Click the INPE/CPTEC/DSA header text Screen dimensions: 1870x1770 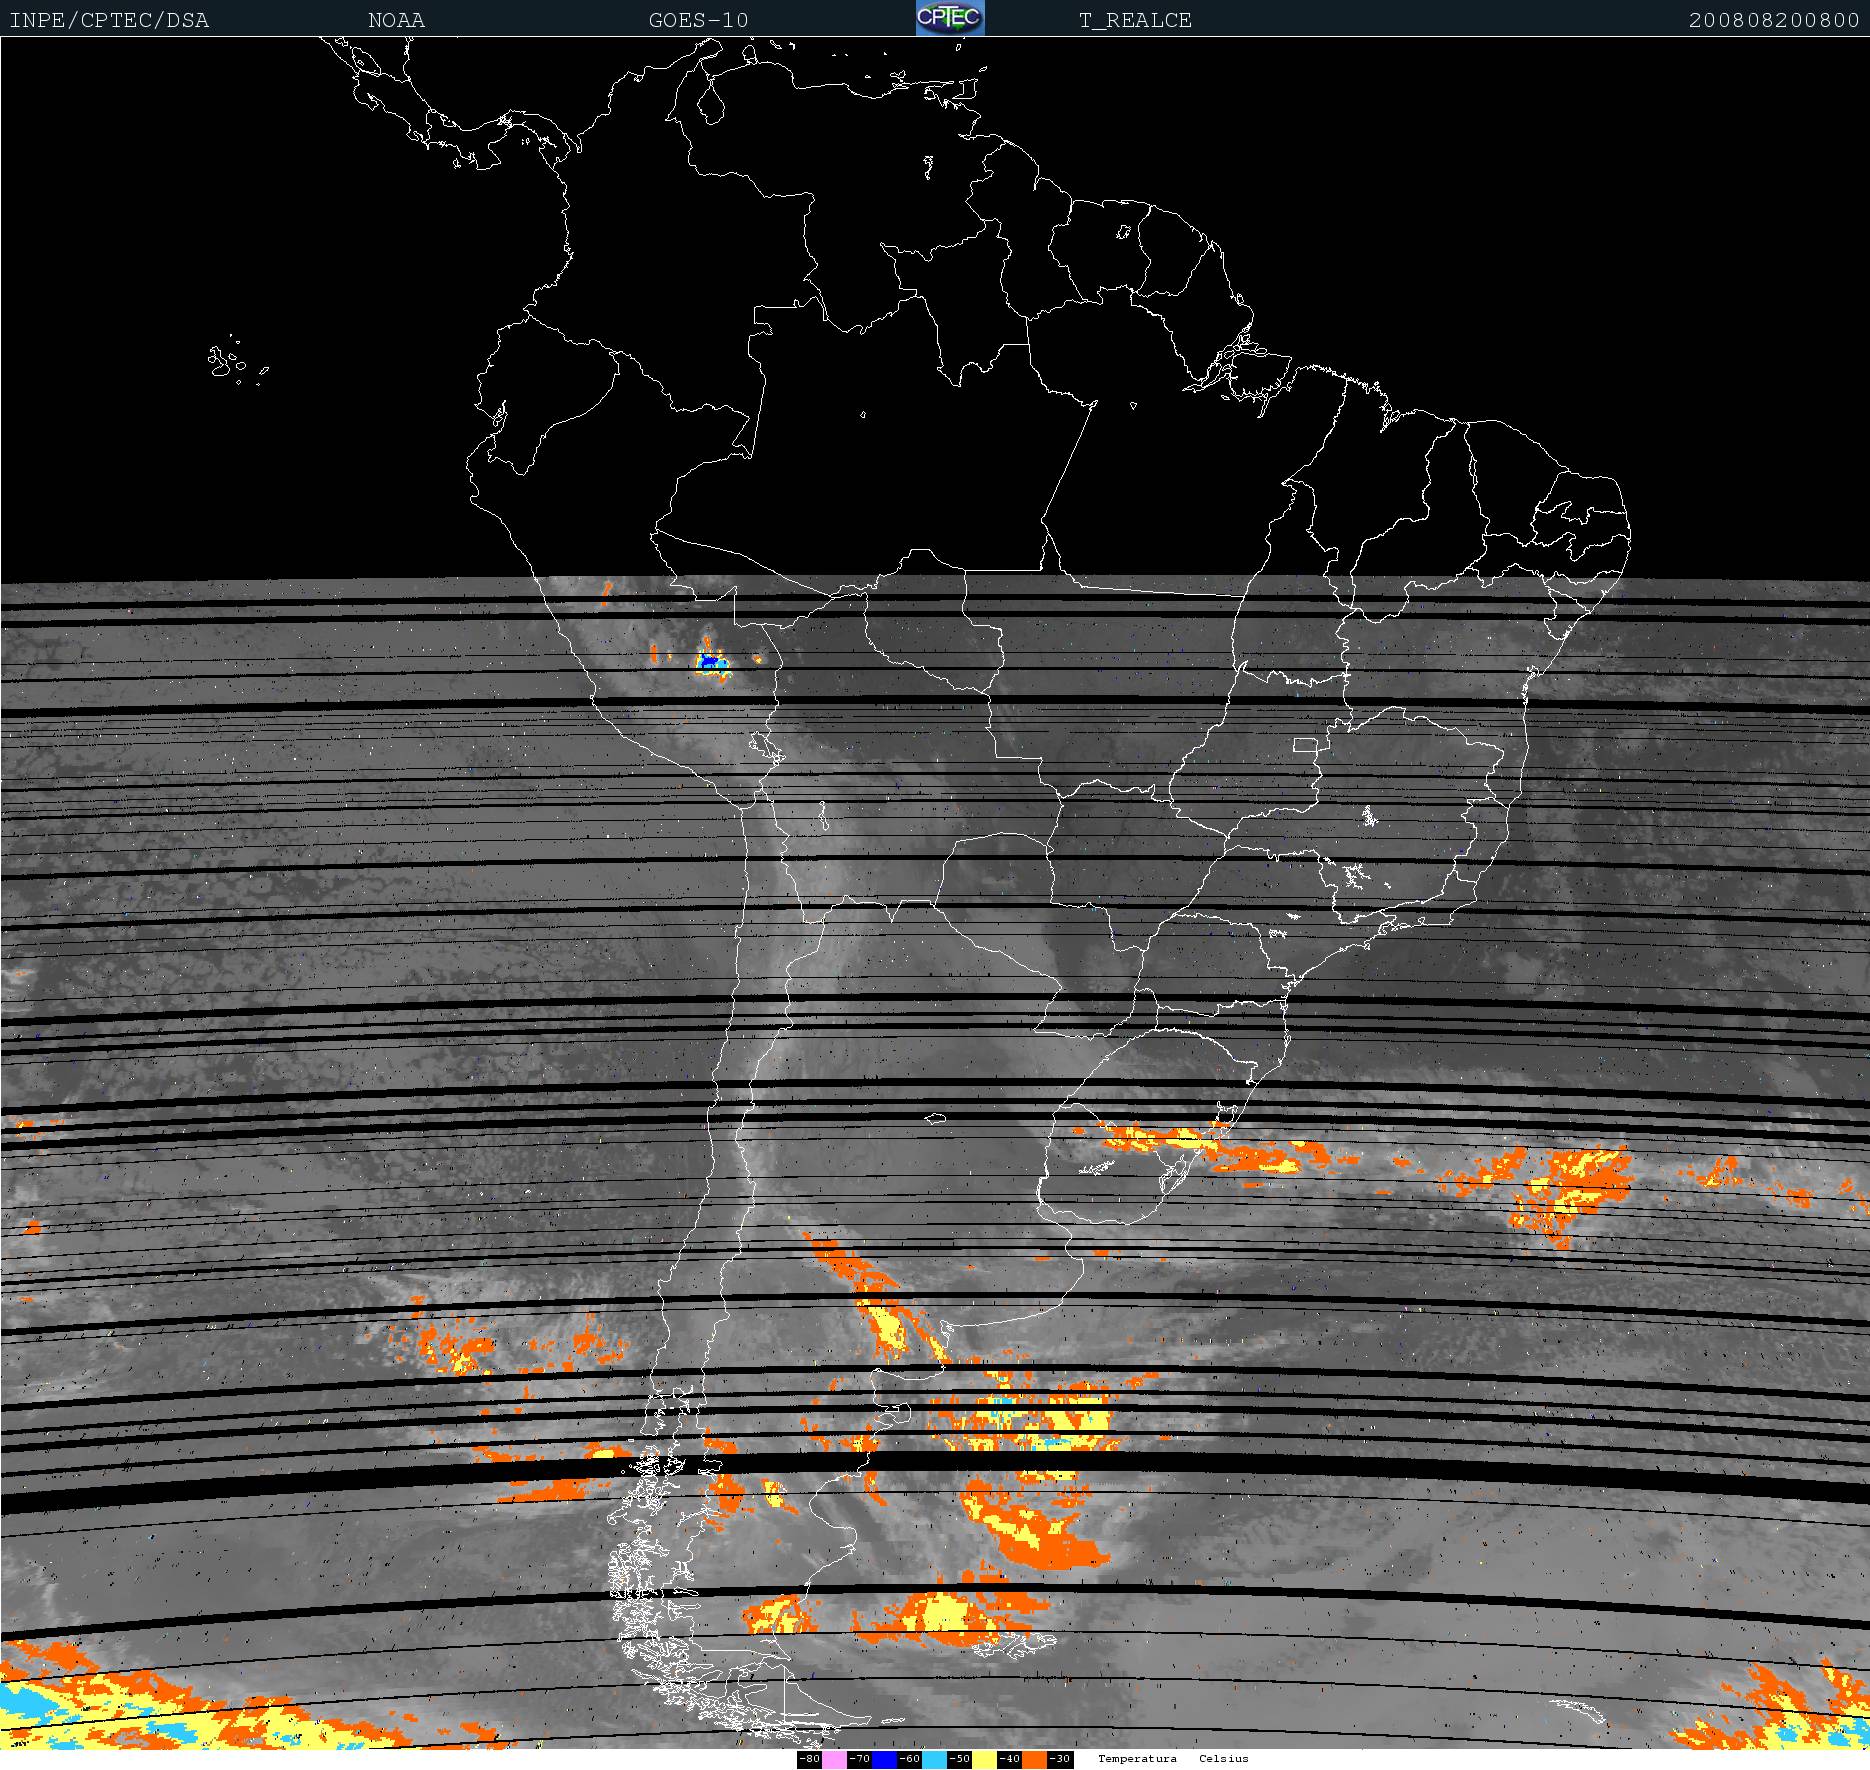click(109, 20)
